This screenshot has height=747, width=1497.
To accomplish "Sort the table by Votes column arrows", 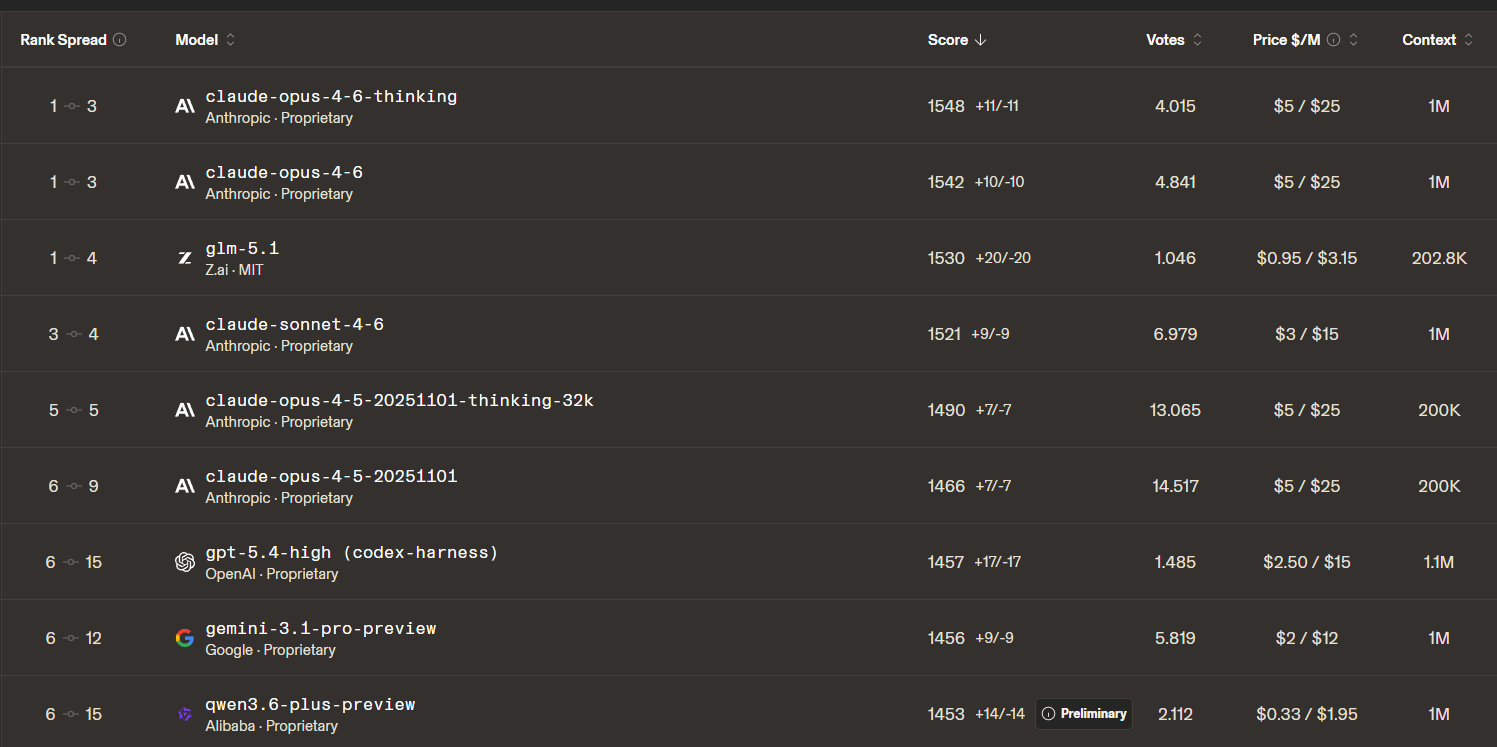I will click(1198, 40).
